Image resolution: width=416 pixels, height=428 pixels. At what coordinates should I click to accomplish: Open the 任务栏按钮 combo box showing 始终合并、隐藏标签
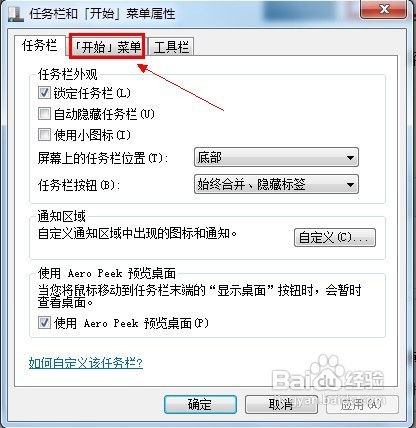pos(276,184)
